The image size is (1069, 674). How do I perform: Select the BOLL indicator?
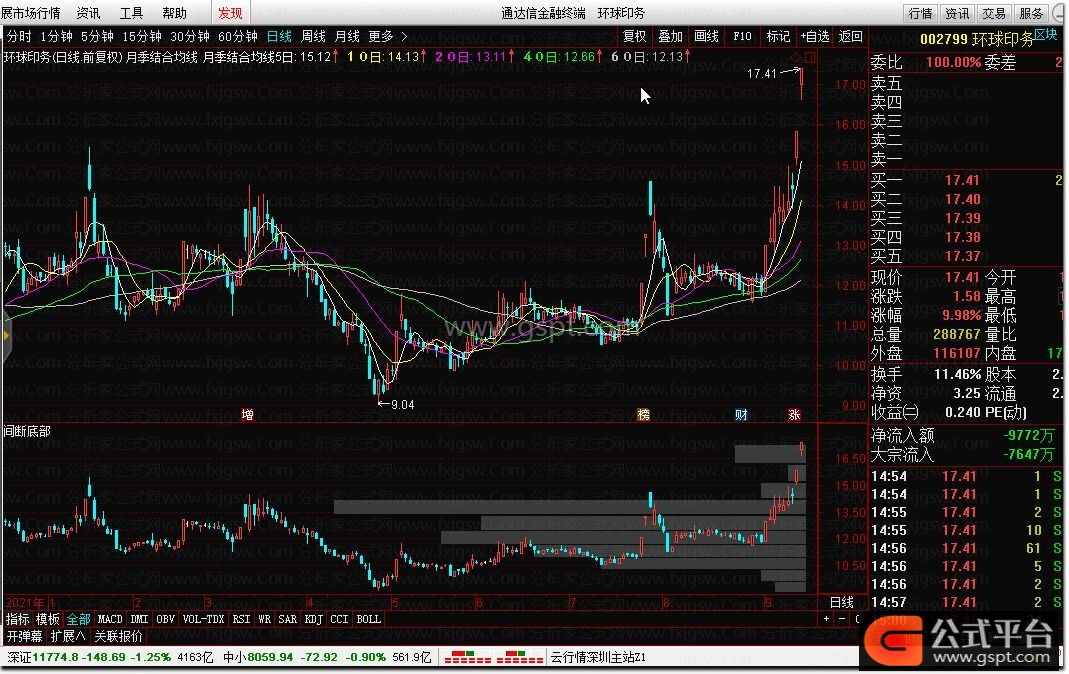[x=369, y=619]
